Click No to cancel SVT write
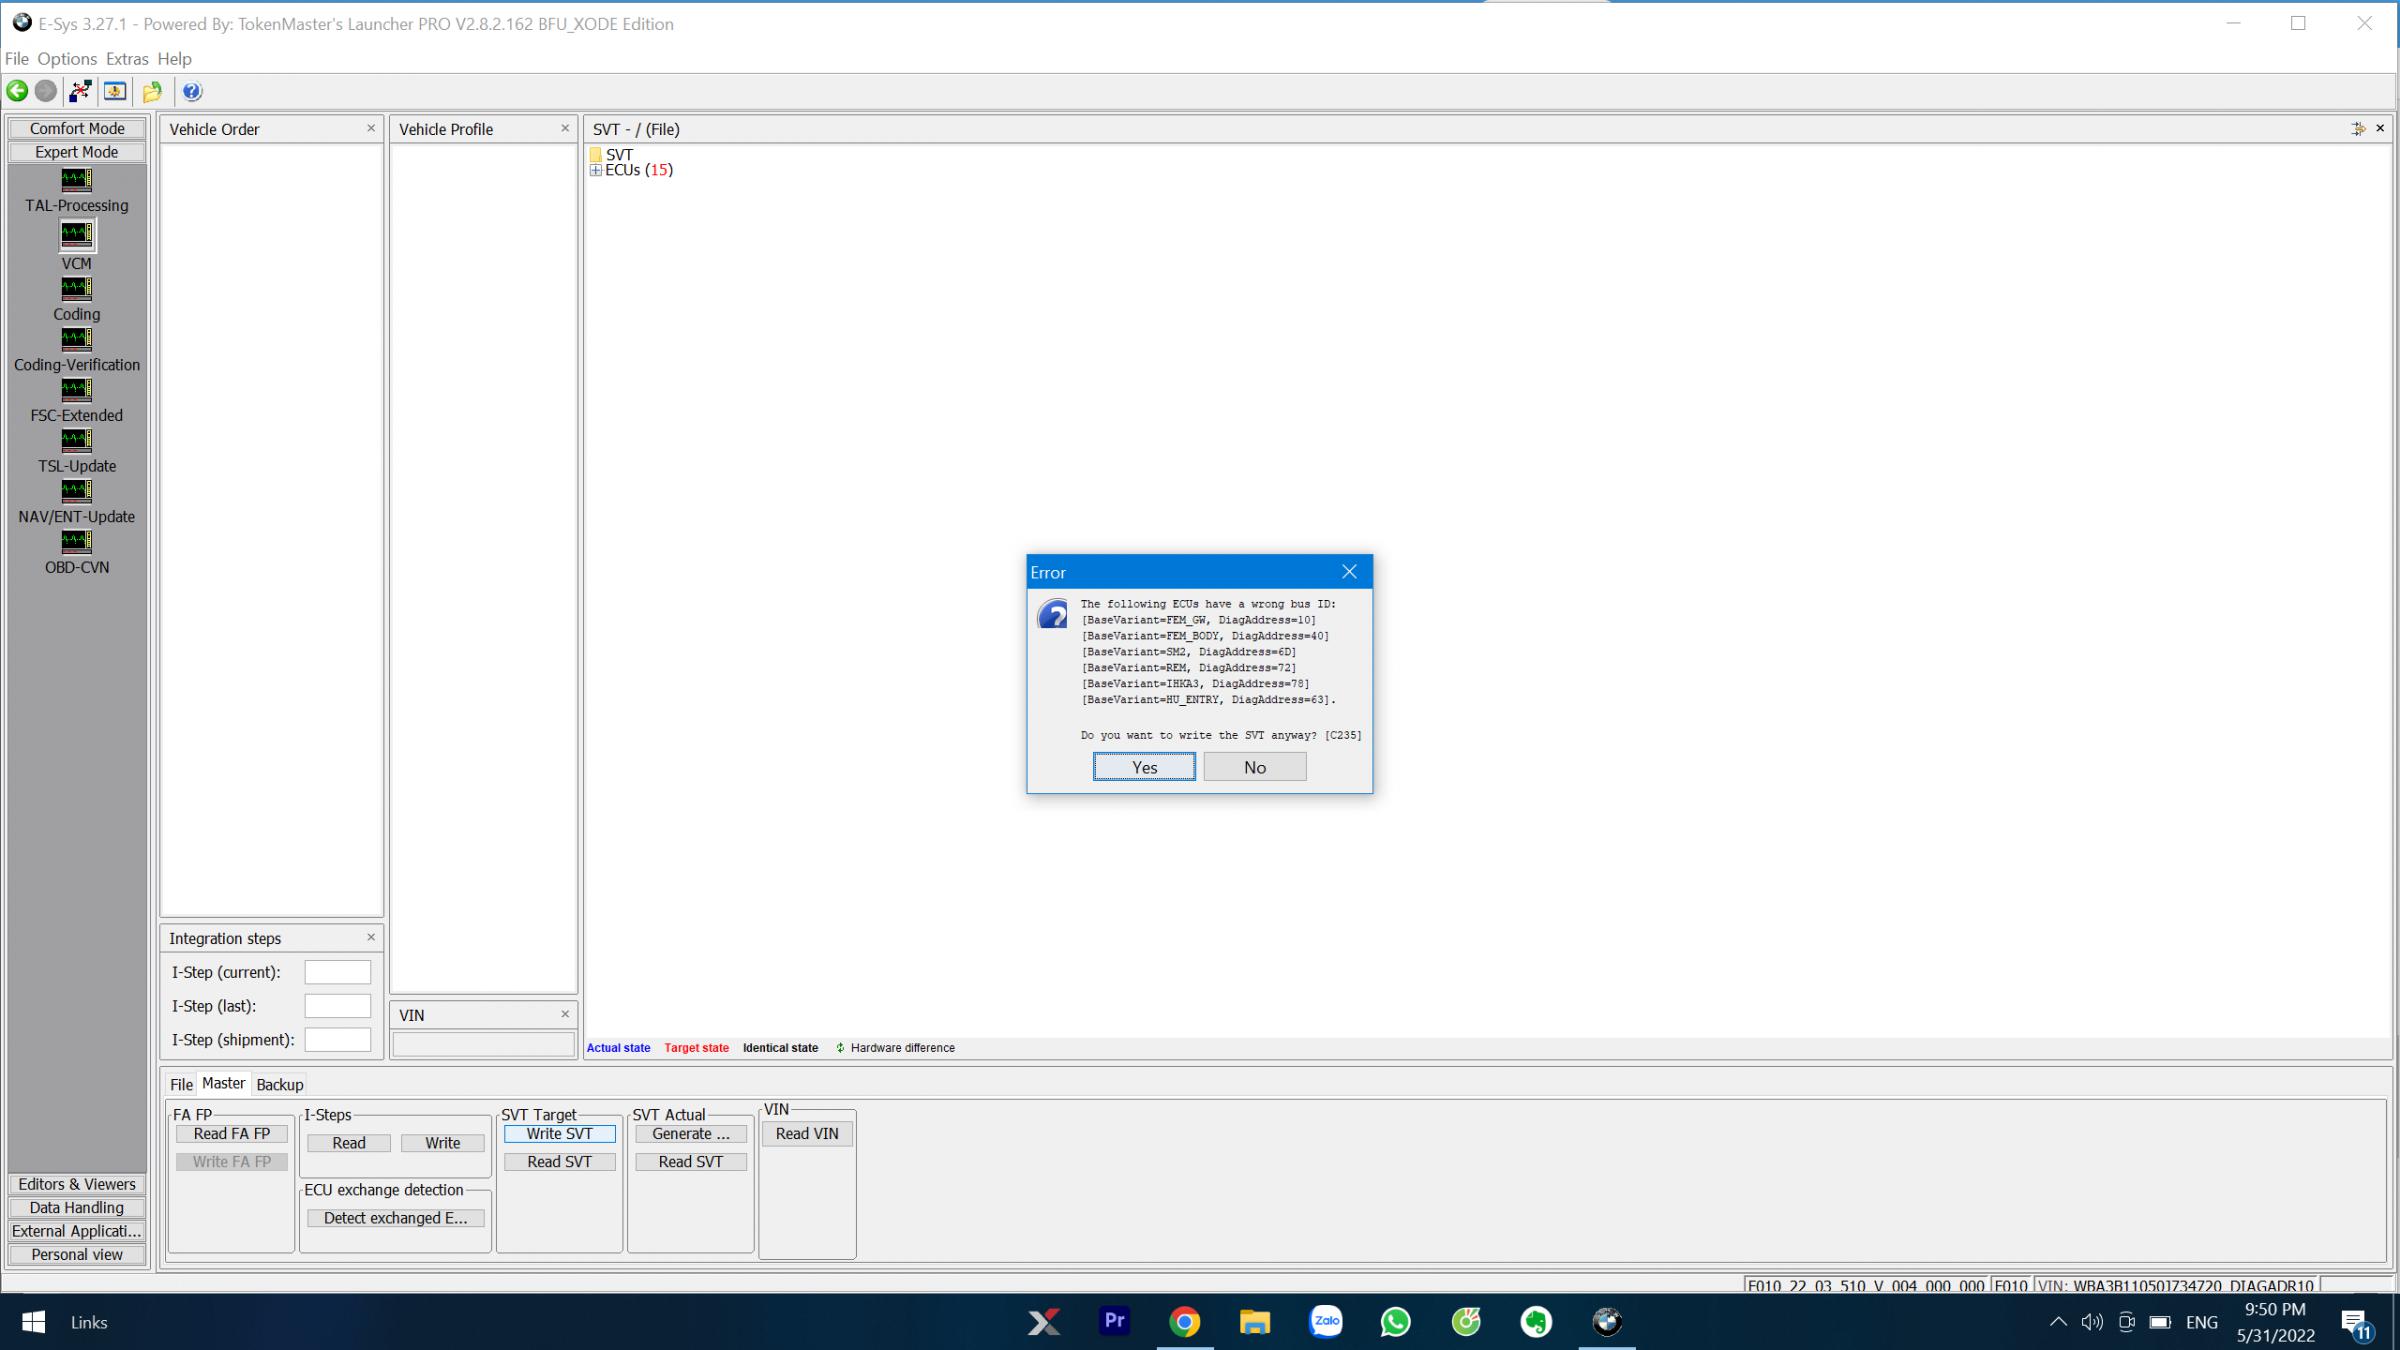Screen dimensions: 2400x1350 [1254, 766]
